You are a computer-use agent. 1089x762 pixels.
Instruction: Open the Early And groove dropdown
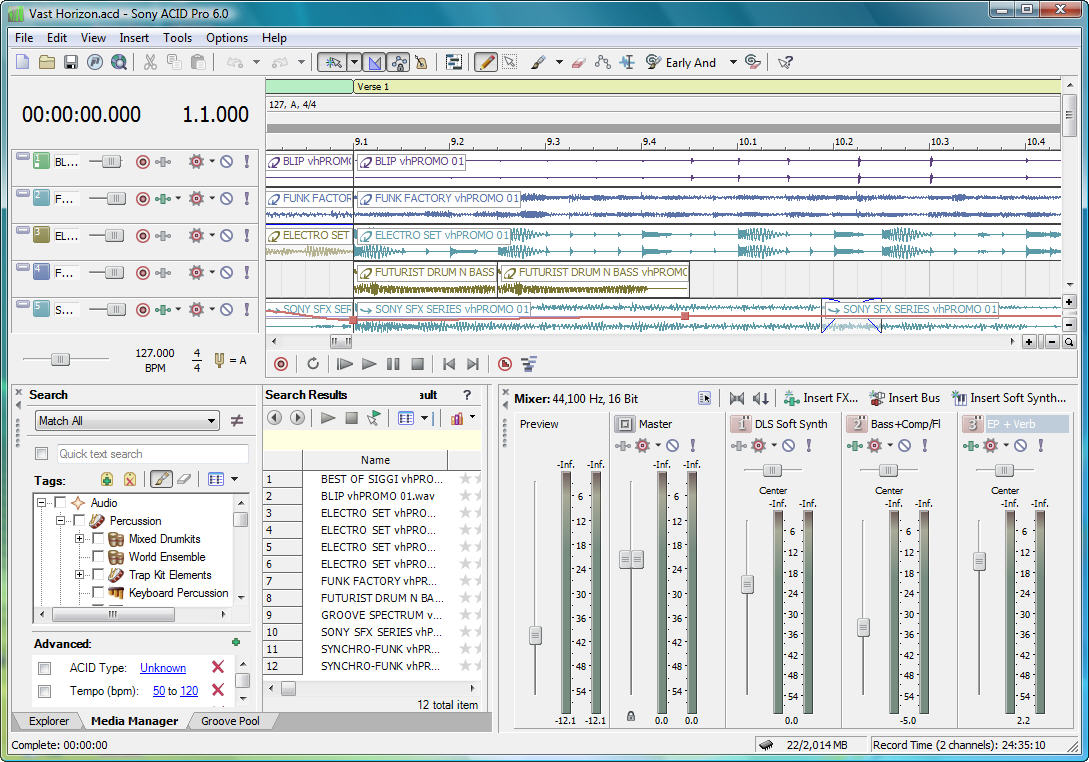[x=733, y=63]
